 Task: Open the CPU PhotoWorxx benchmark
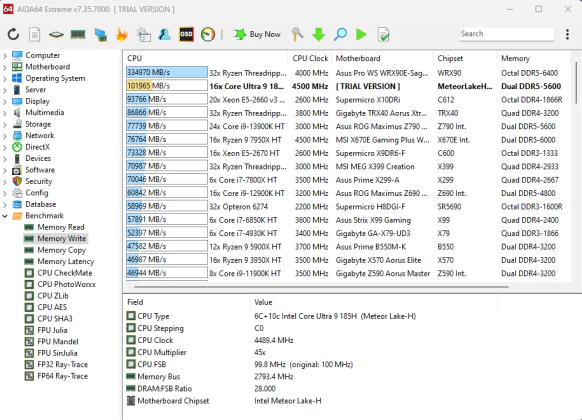66,284
